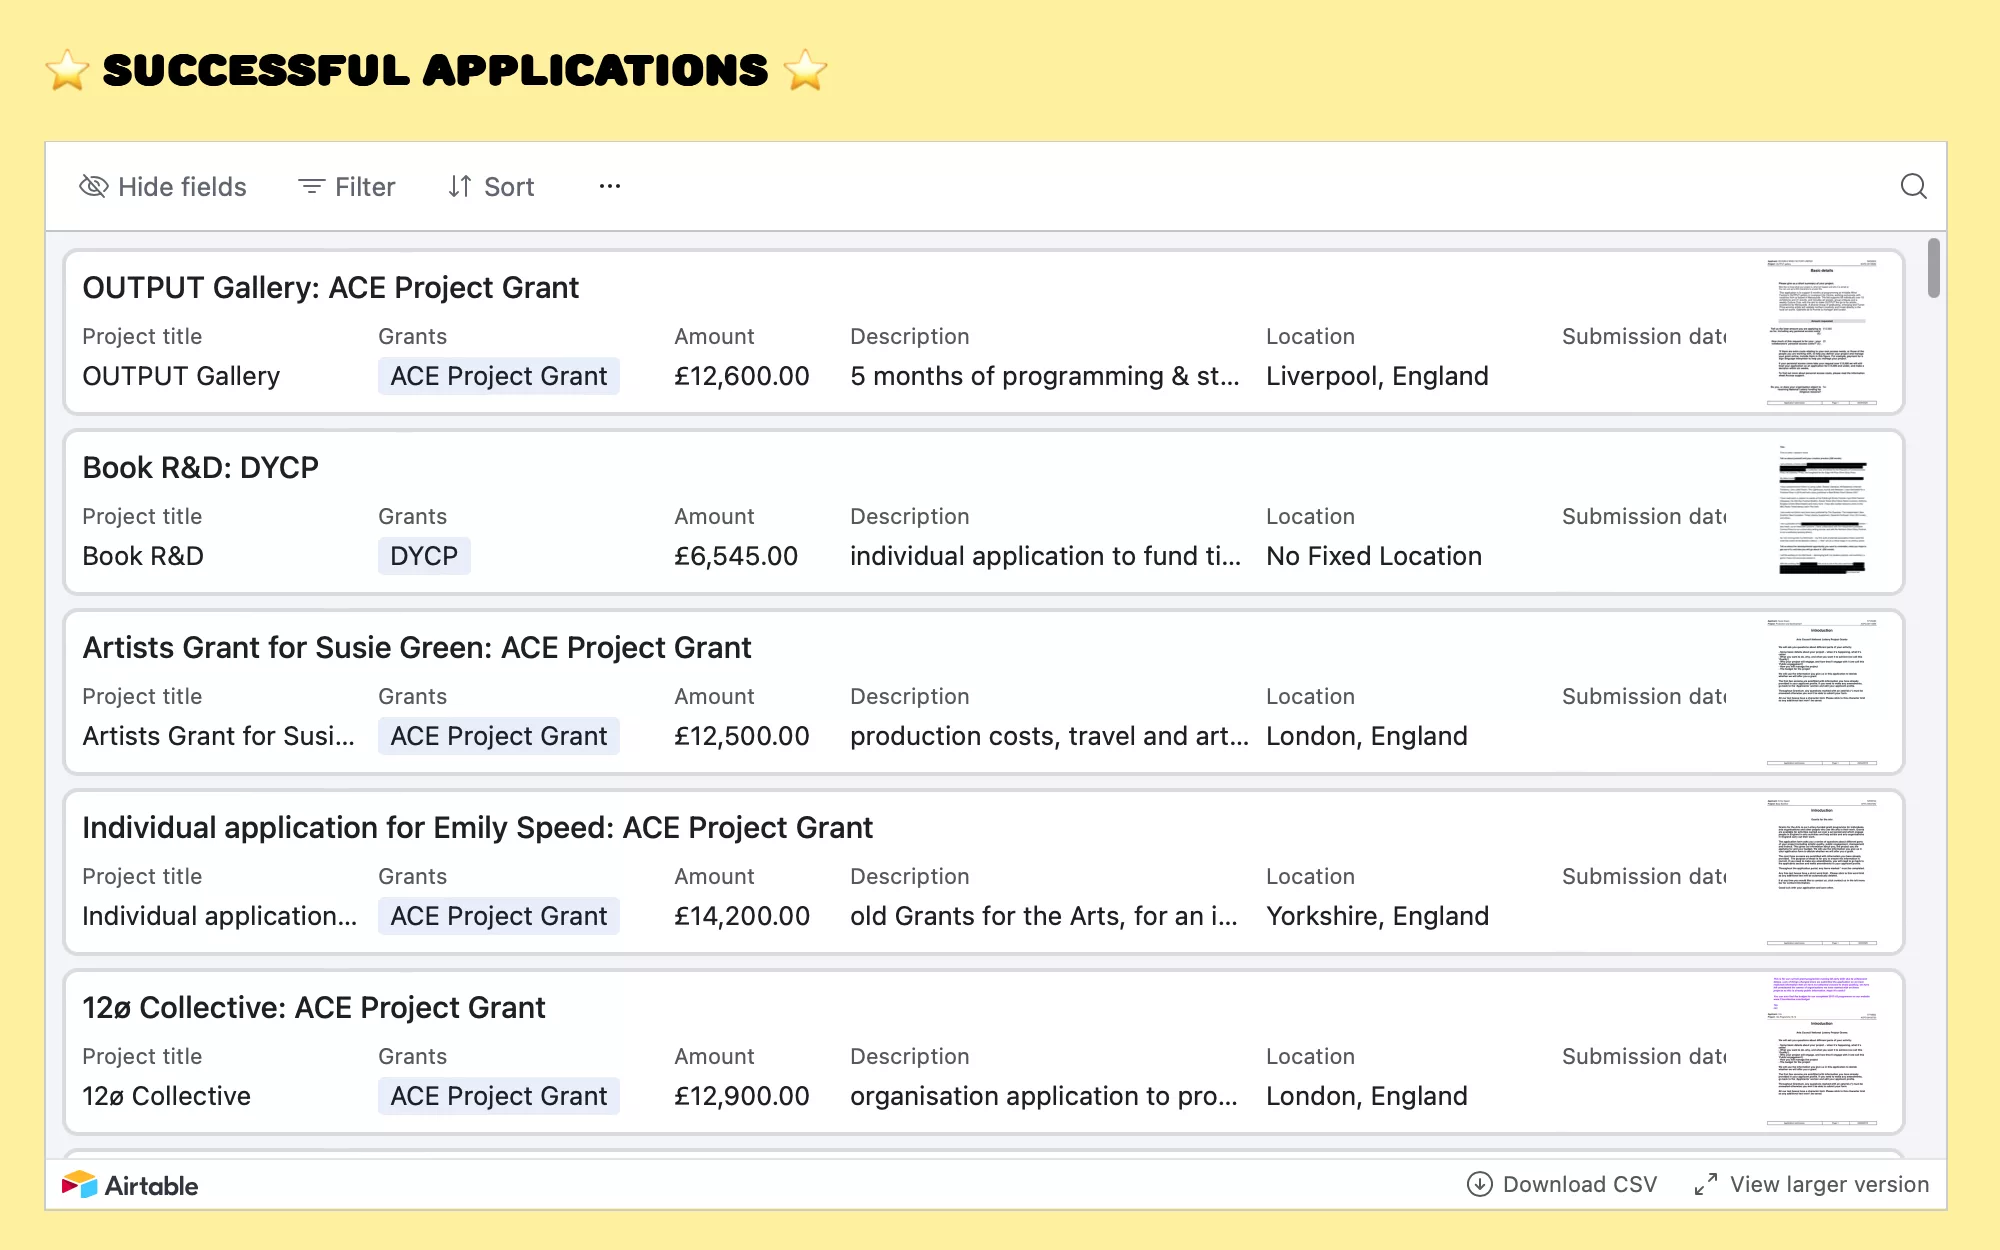Open 12ø Collective: ACE Project Grant record
The width and height of the screenshot is (2000, 1250).
tap(313, 1008)
